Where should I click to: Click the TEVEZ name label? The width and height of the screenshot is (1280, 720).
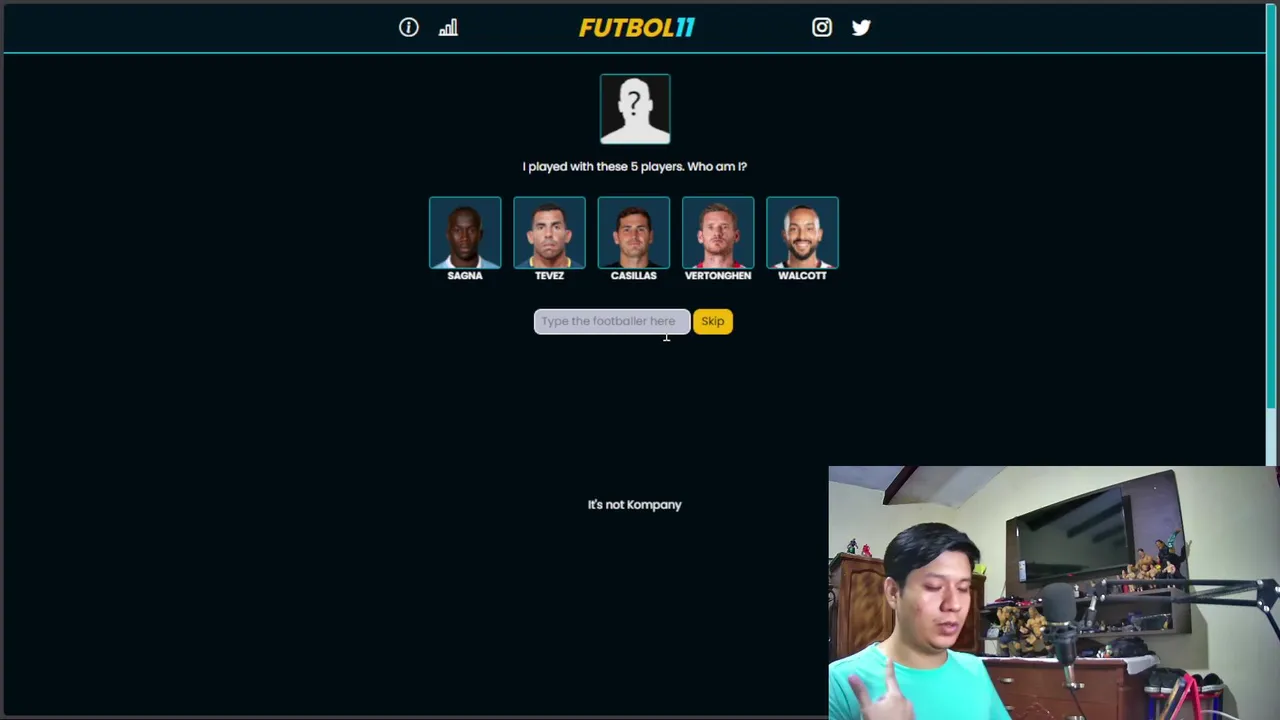tap(549, 276)
